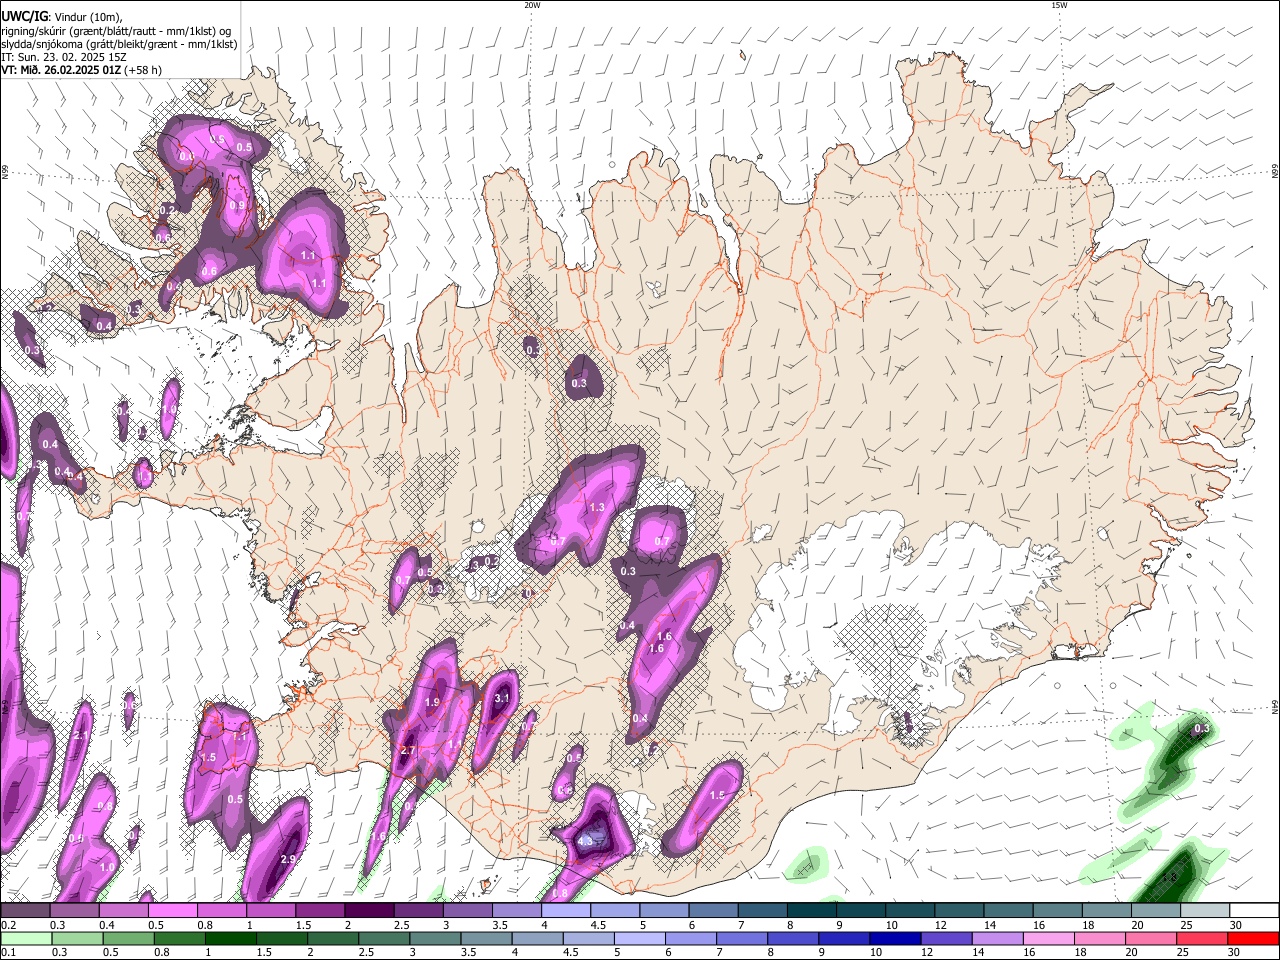Click the 1.9 precipitation value on the map
Image resolution: width=1280 pixels, height=960 pixels.
[x=432, y=703]
